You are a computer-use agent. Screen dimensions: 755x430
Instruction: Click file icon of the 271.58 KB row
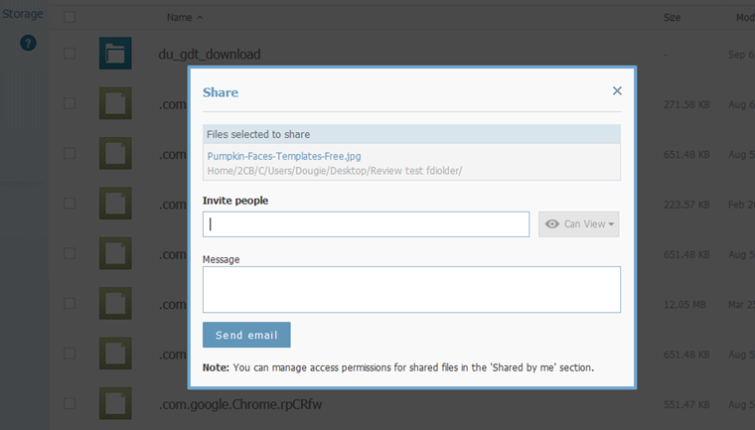point(116,103)
